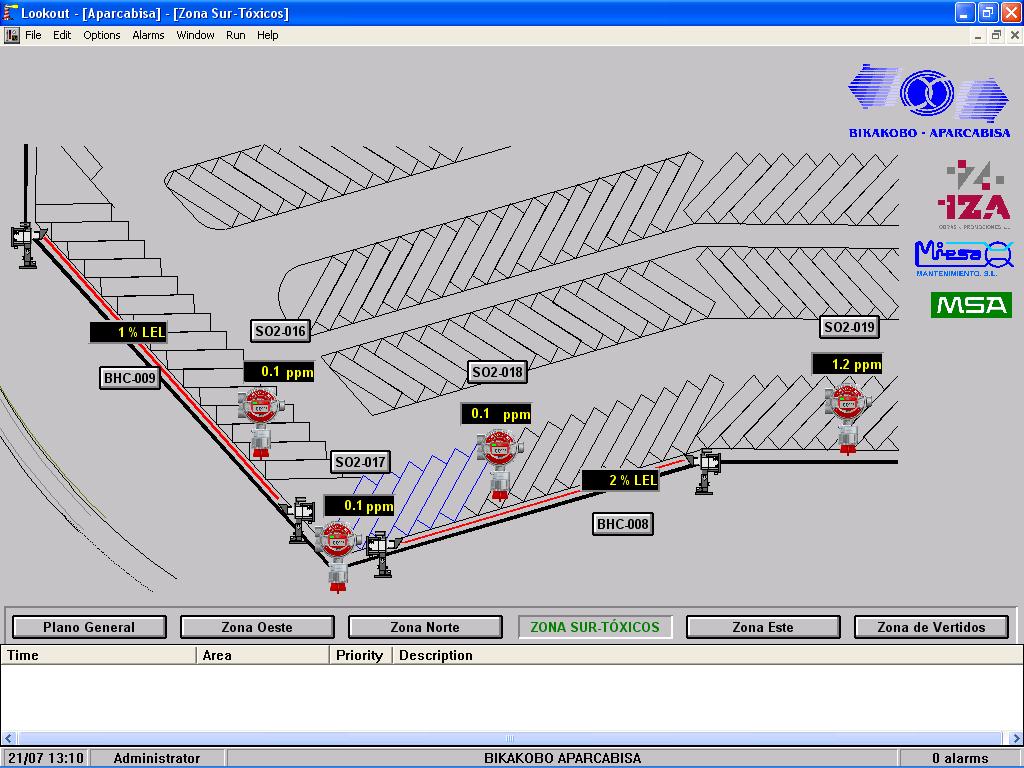Select the ZONA SUR-TÓXICOS button
The height and width of the screenshot is (768, 1024).
595,627
